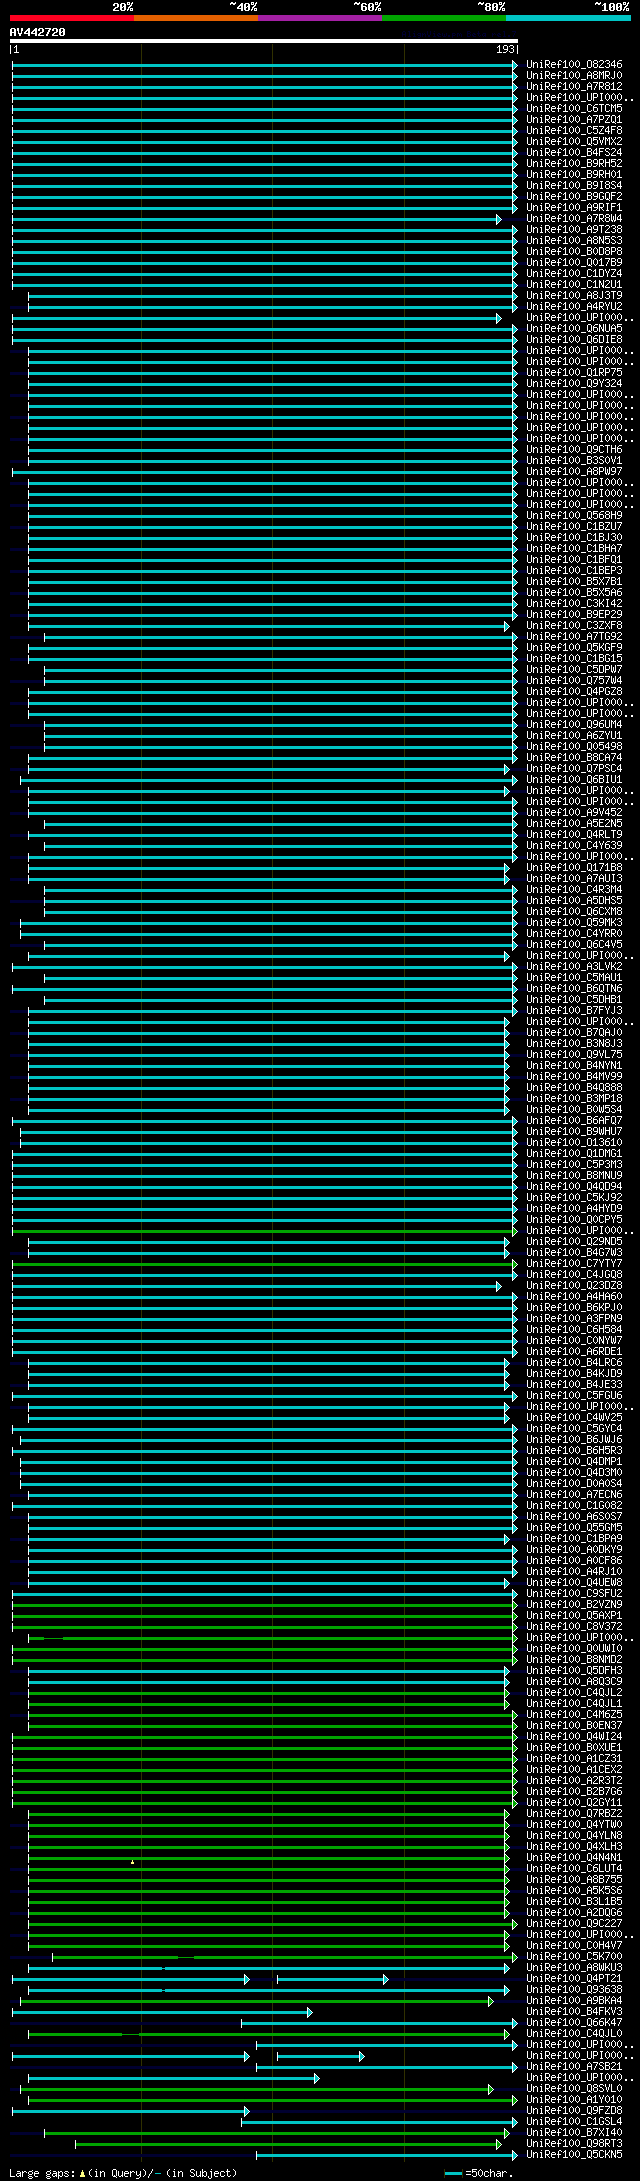
Task: Select label UniRef100_A4RJ10
Action: point(574,1571)
